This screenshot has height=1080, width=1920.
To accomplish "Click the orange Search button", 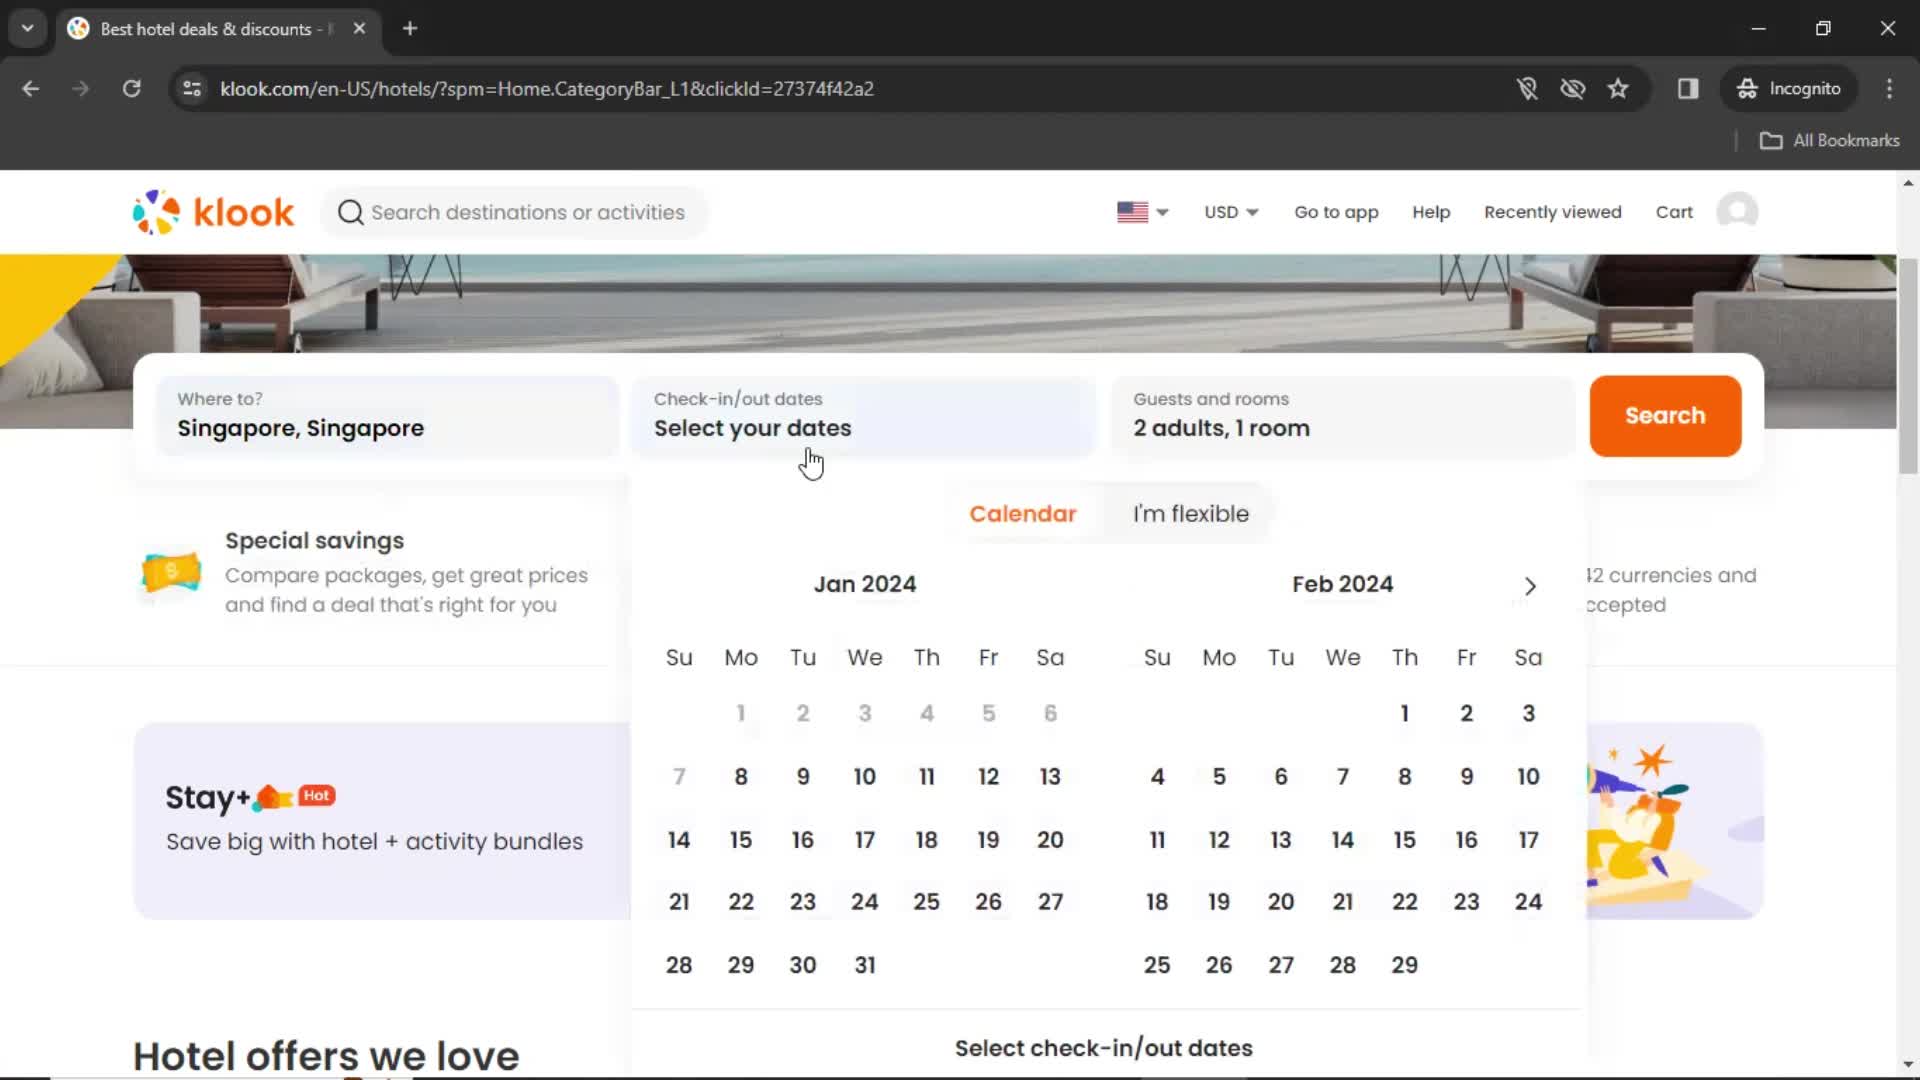I will pos(1664,415).
